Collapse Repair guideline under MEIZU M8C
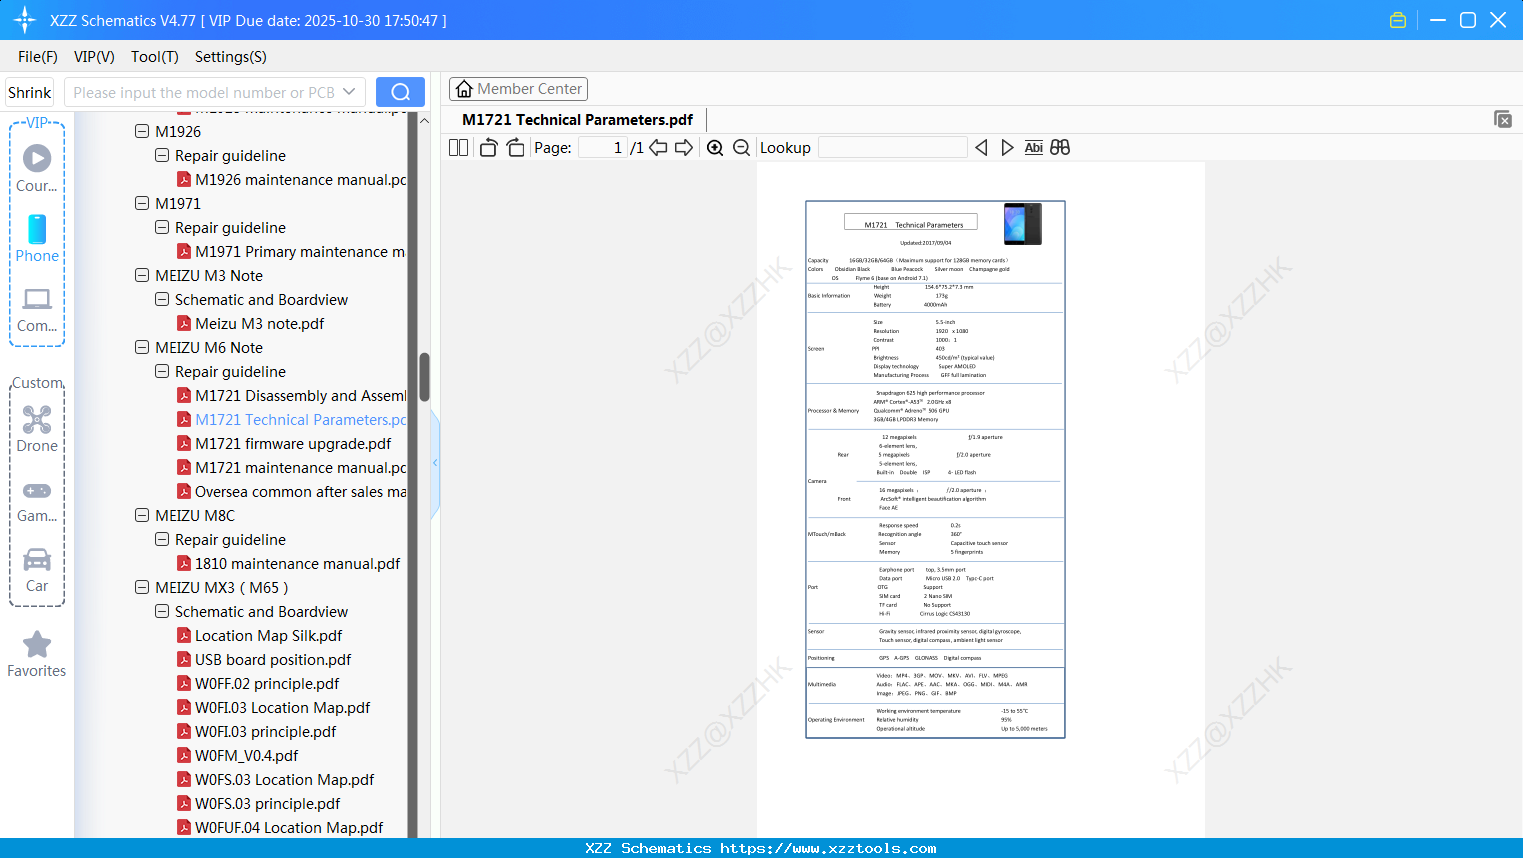Image resolution: width=1523 pixels, height=858 pixels. click(162, 539)
